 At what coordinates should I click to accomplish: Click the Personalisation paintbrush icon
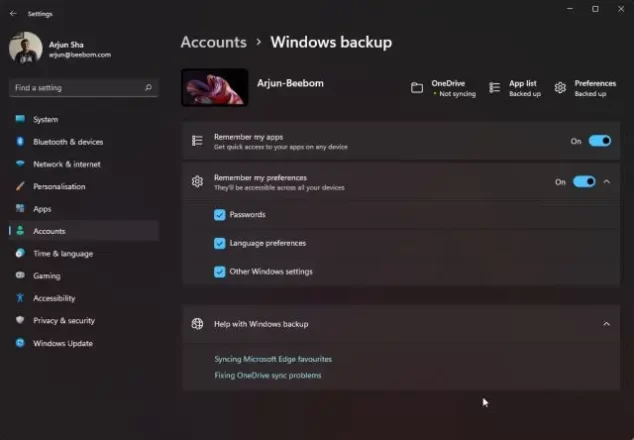coord(20,186)
